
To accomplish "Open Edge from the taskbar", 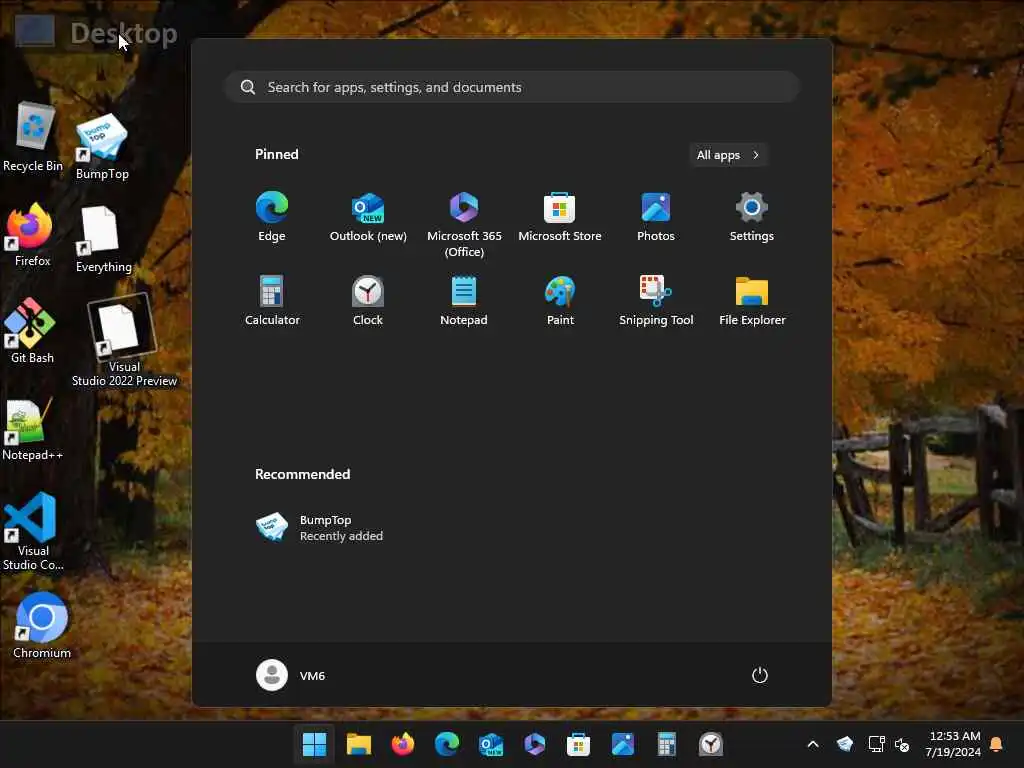I will pos(447,744).
